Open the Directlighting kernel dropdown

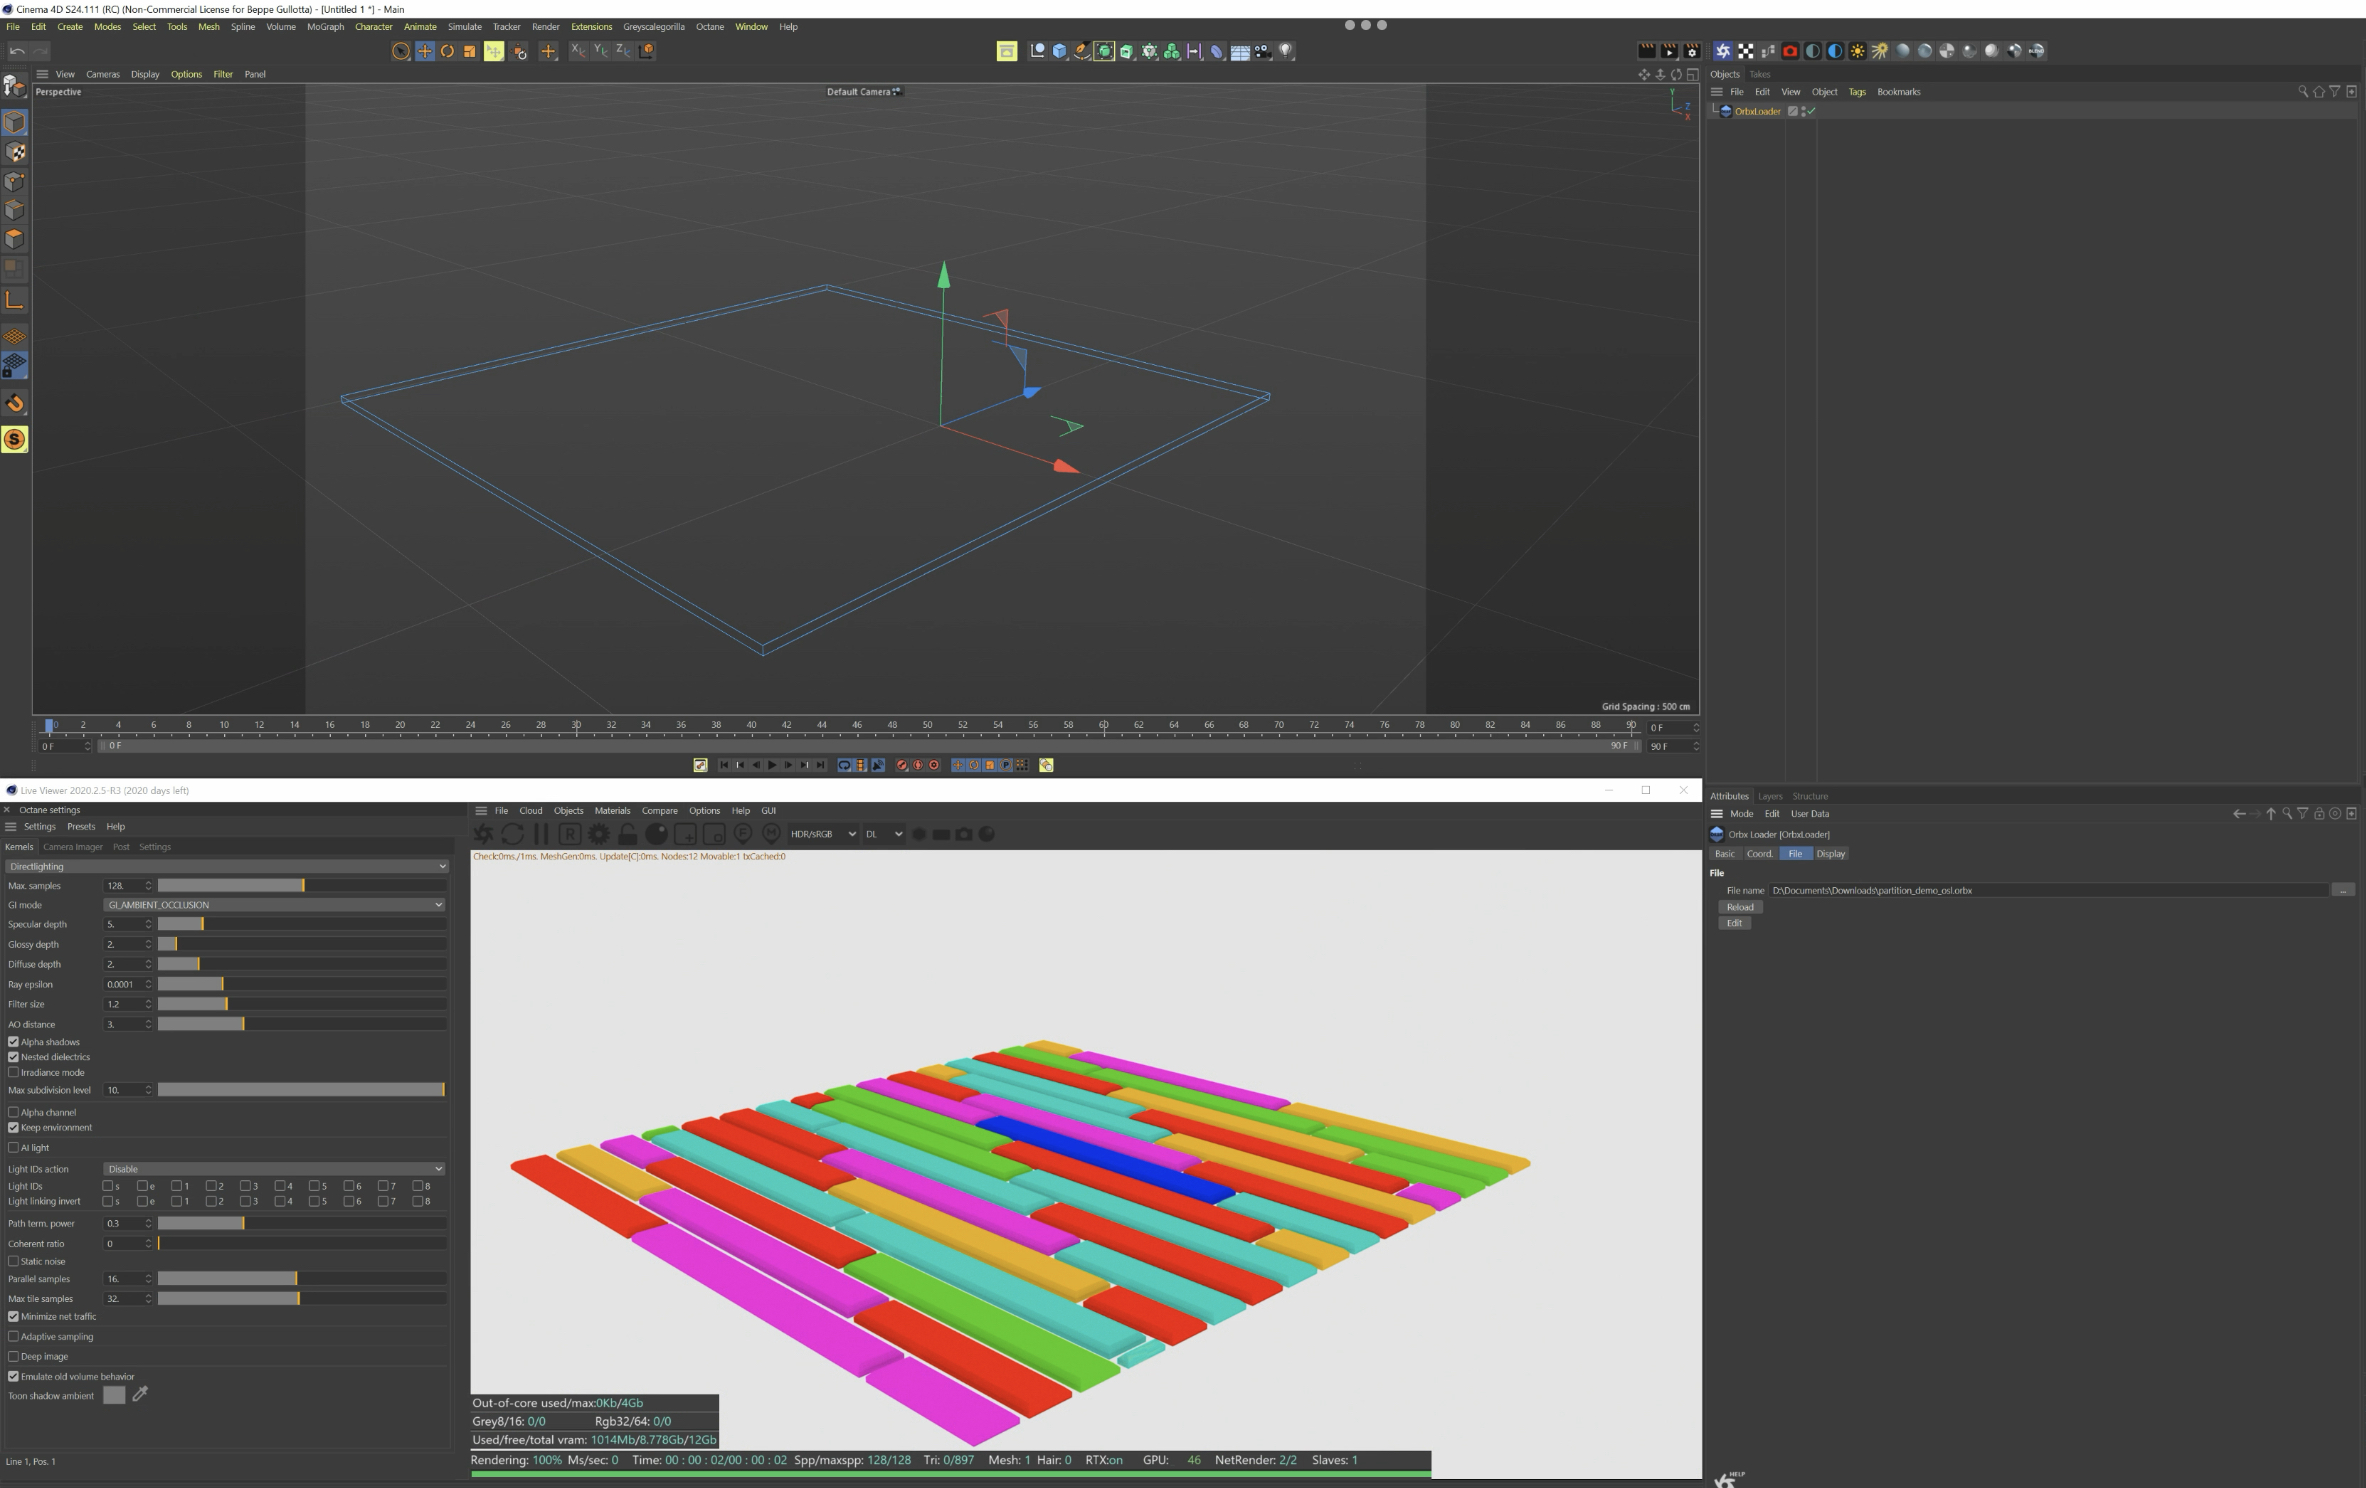pos(226,866)
